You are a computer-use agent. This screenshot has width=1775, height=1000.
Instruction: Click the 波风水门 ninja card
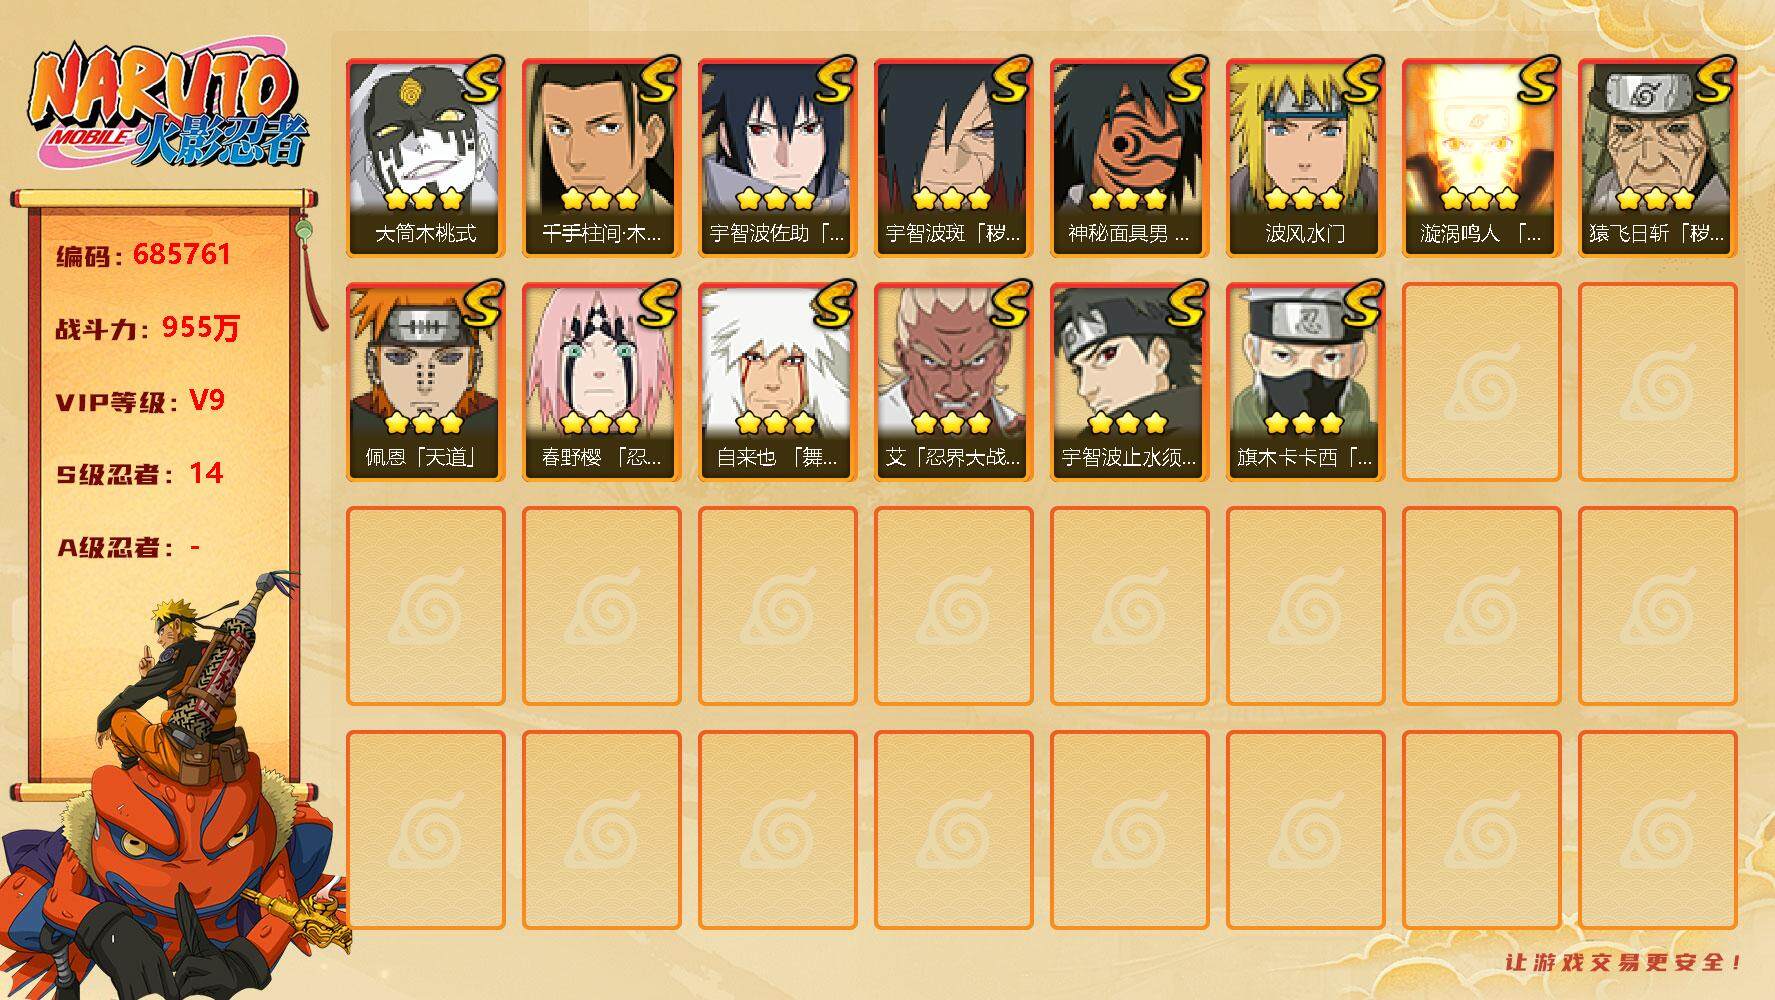click(x=1306, y=158)
